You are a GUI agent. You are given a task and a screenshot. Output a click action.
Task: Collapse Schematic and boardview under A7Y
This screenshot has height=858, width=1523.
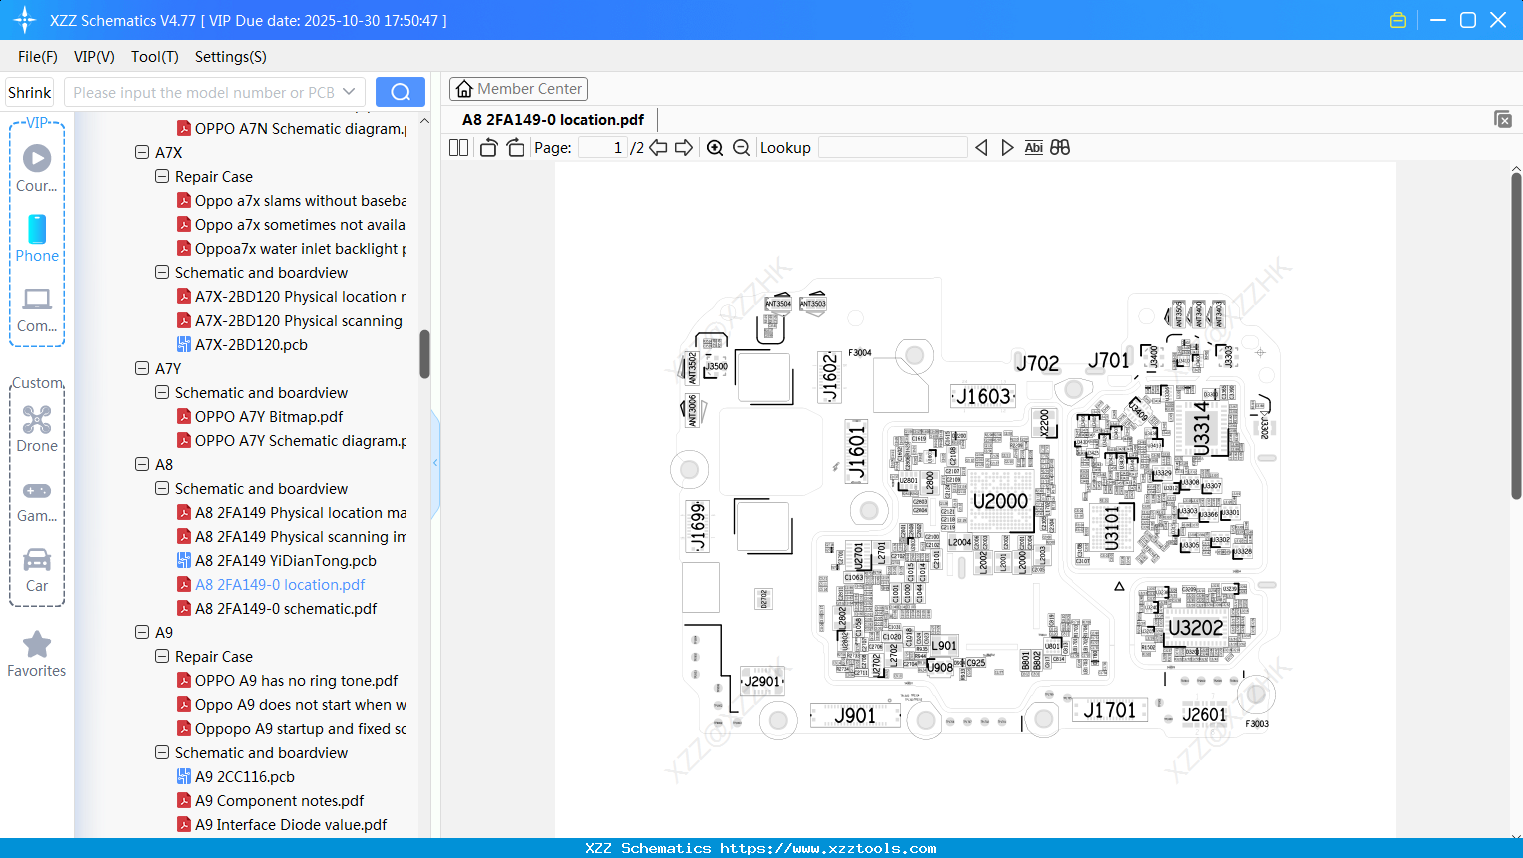162,393
